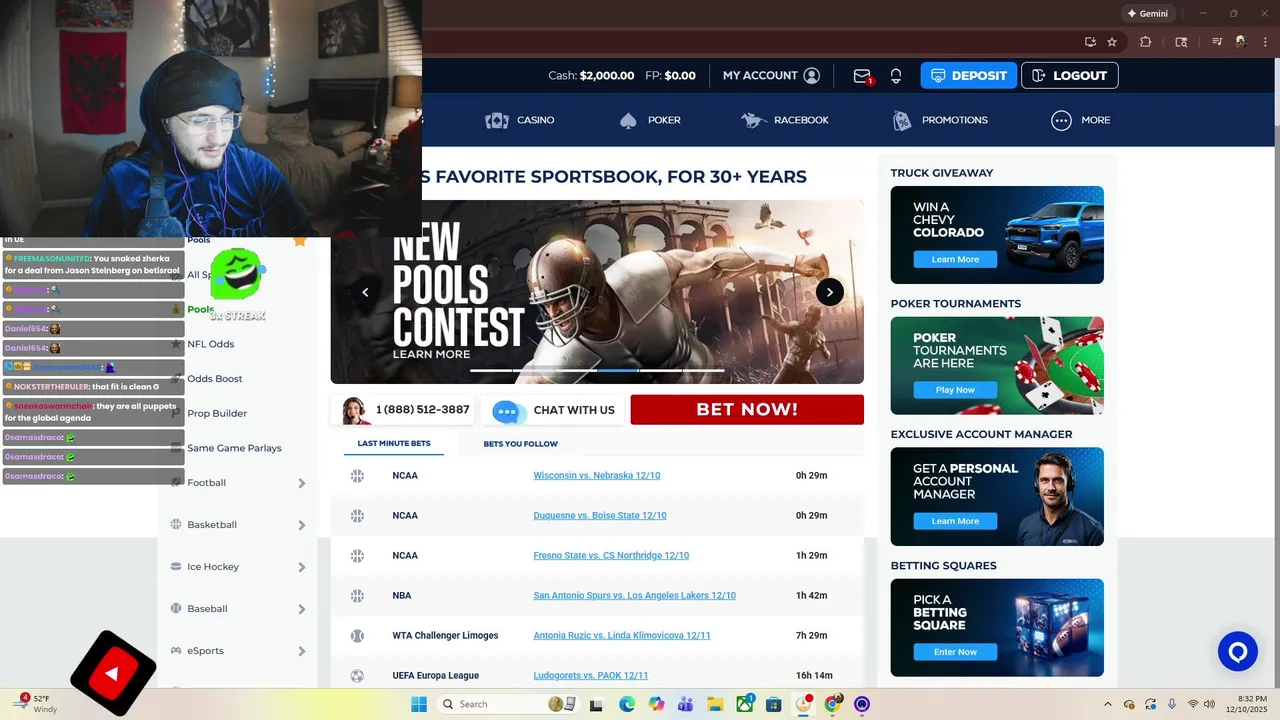
Task: Click the red Bet Now! button
Action: (x=747, y=410)
